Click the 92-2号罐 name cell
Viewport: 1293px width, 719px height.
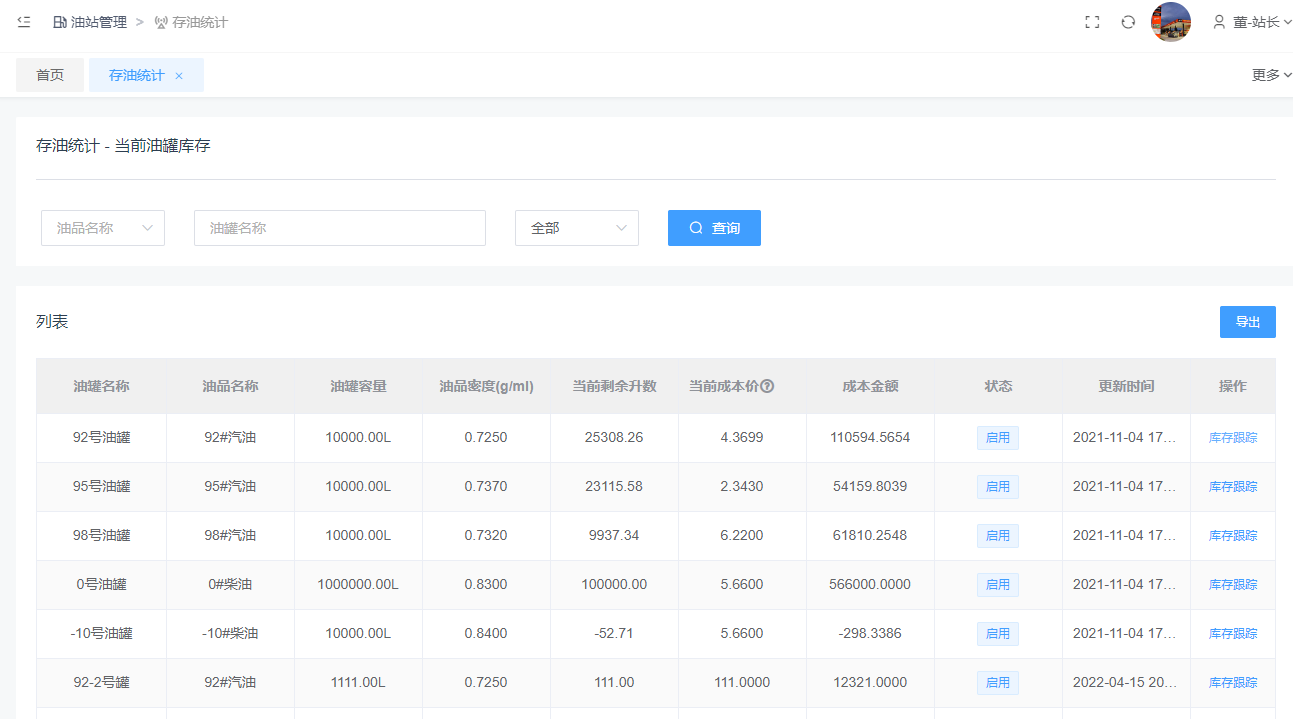[x=101, y=683]
